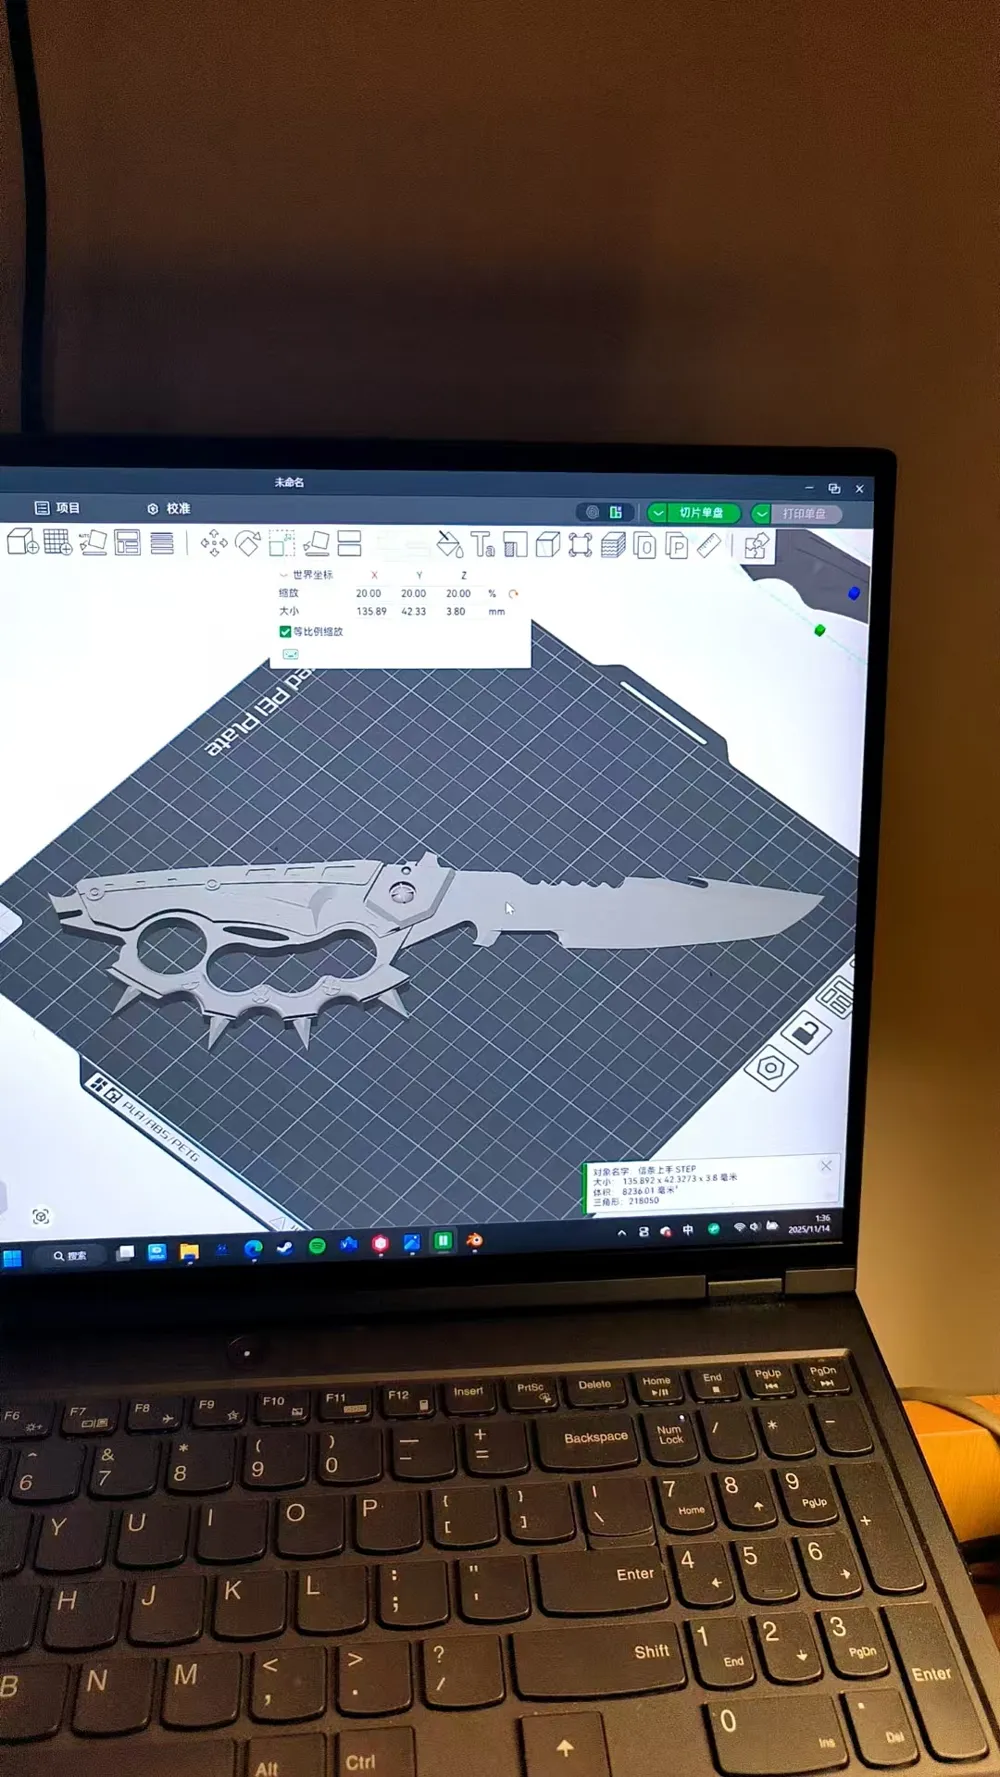Screen dimensions: 1000x1777
Task: Close the object info notification
Action: tap(826, 1166)
